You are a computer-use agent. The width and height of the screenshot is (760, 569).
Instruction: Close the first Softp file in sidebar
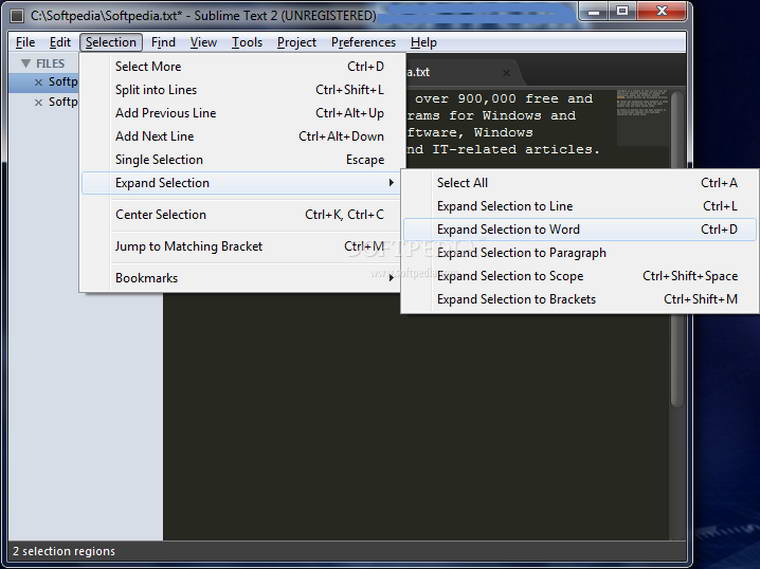coord(38,82)
